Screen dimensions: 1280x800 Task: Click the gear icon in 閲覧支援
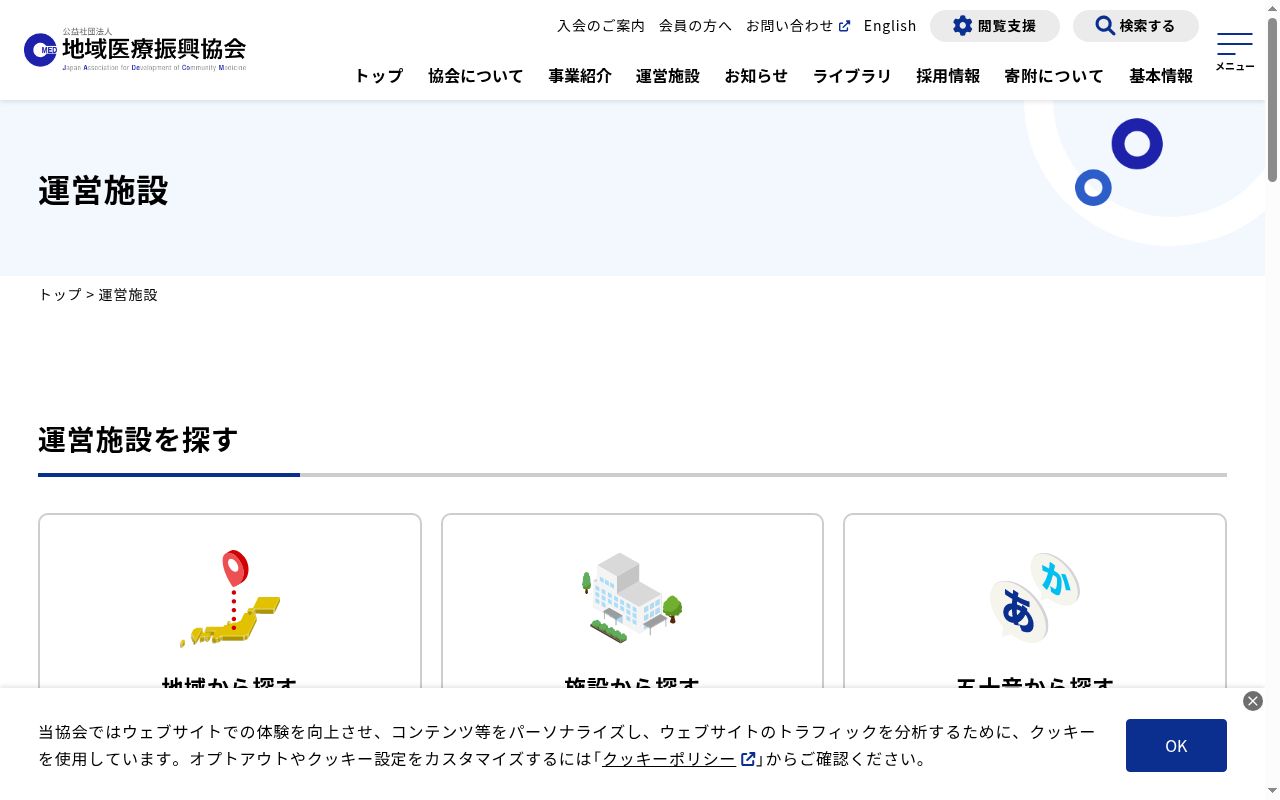(x=962, y=26)
